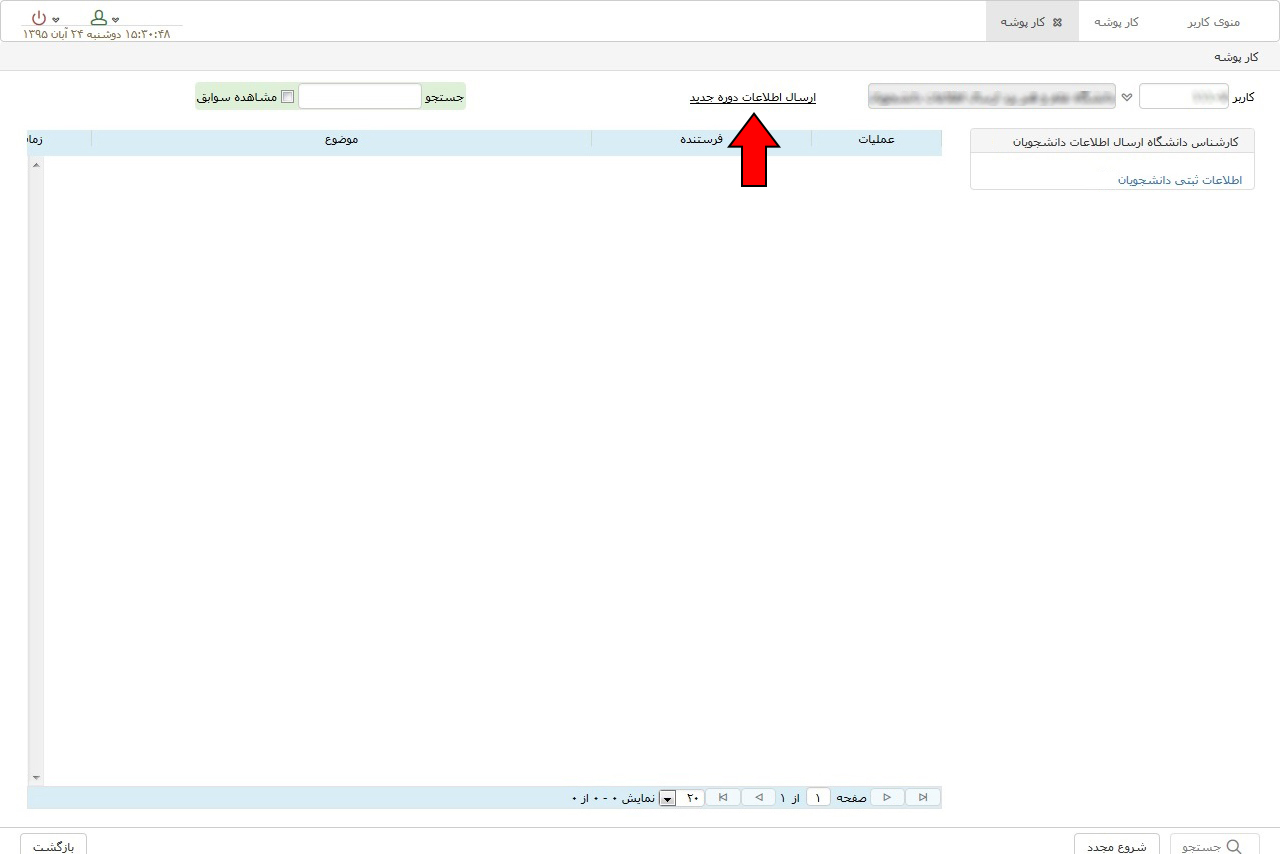The image size is (1280, 854).
Task: Jump to the last results page
Action: pyautogui.click(x=723, y=797)
